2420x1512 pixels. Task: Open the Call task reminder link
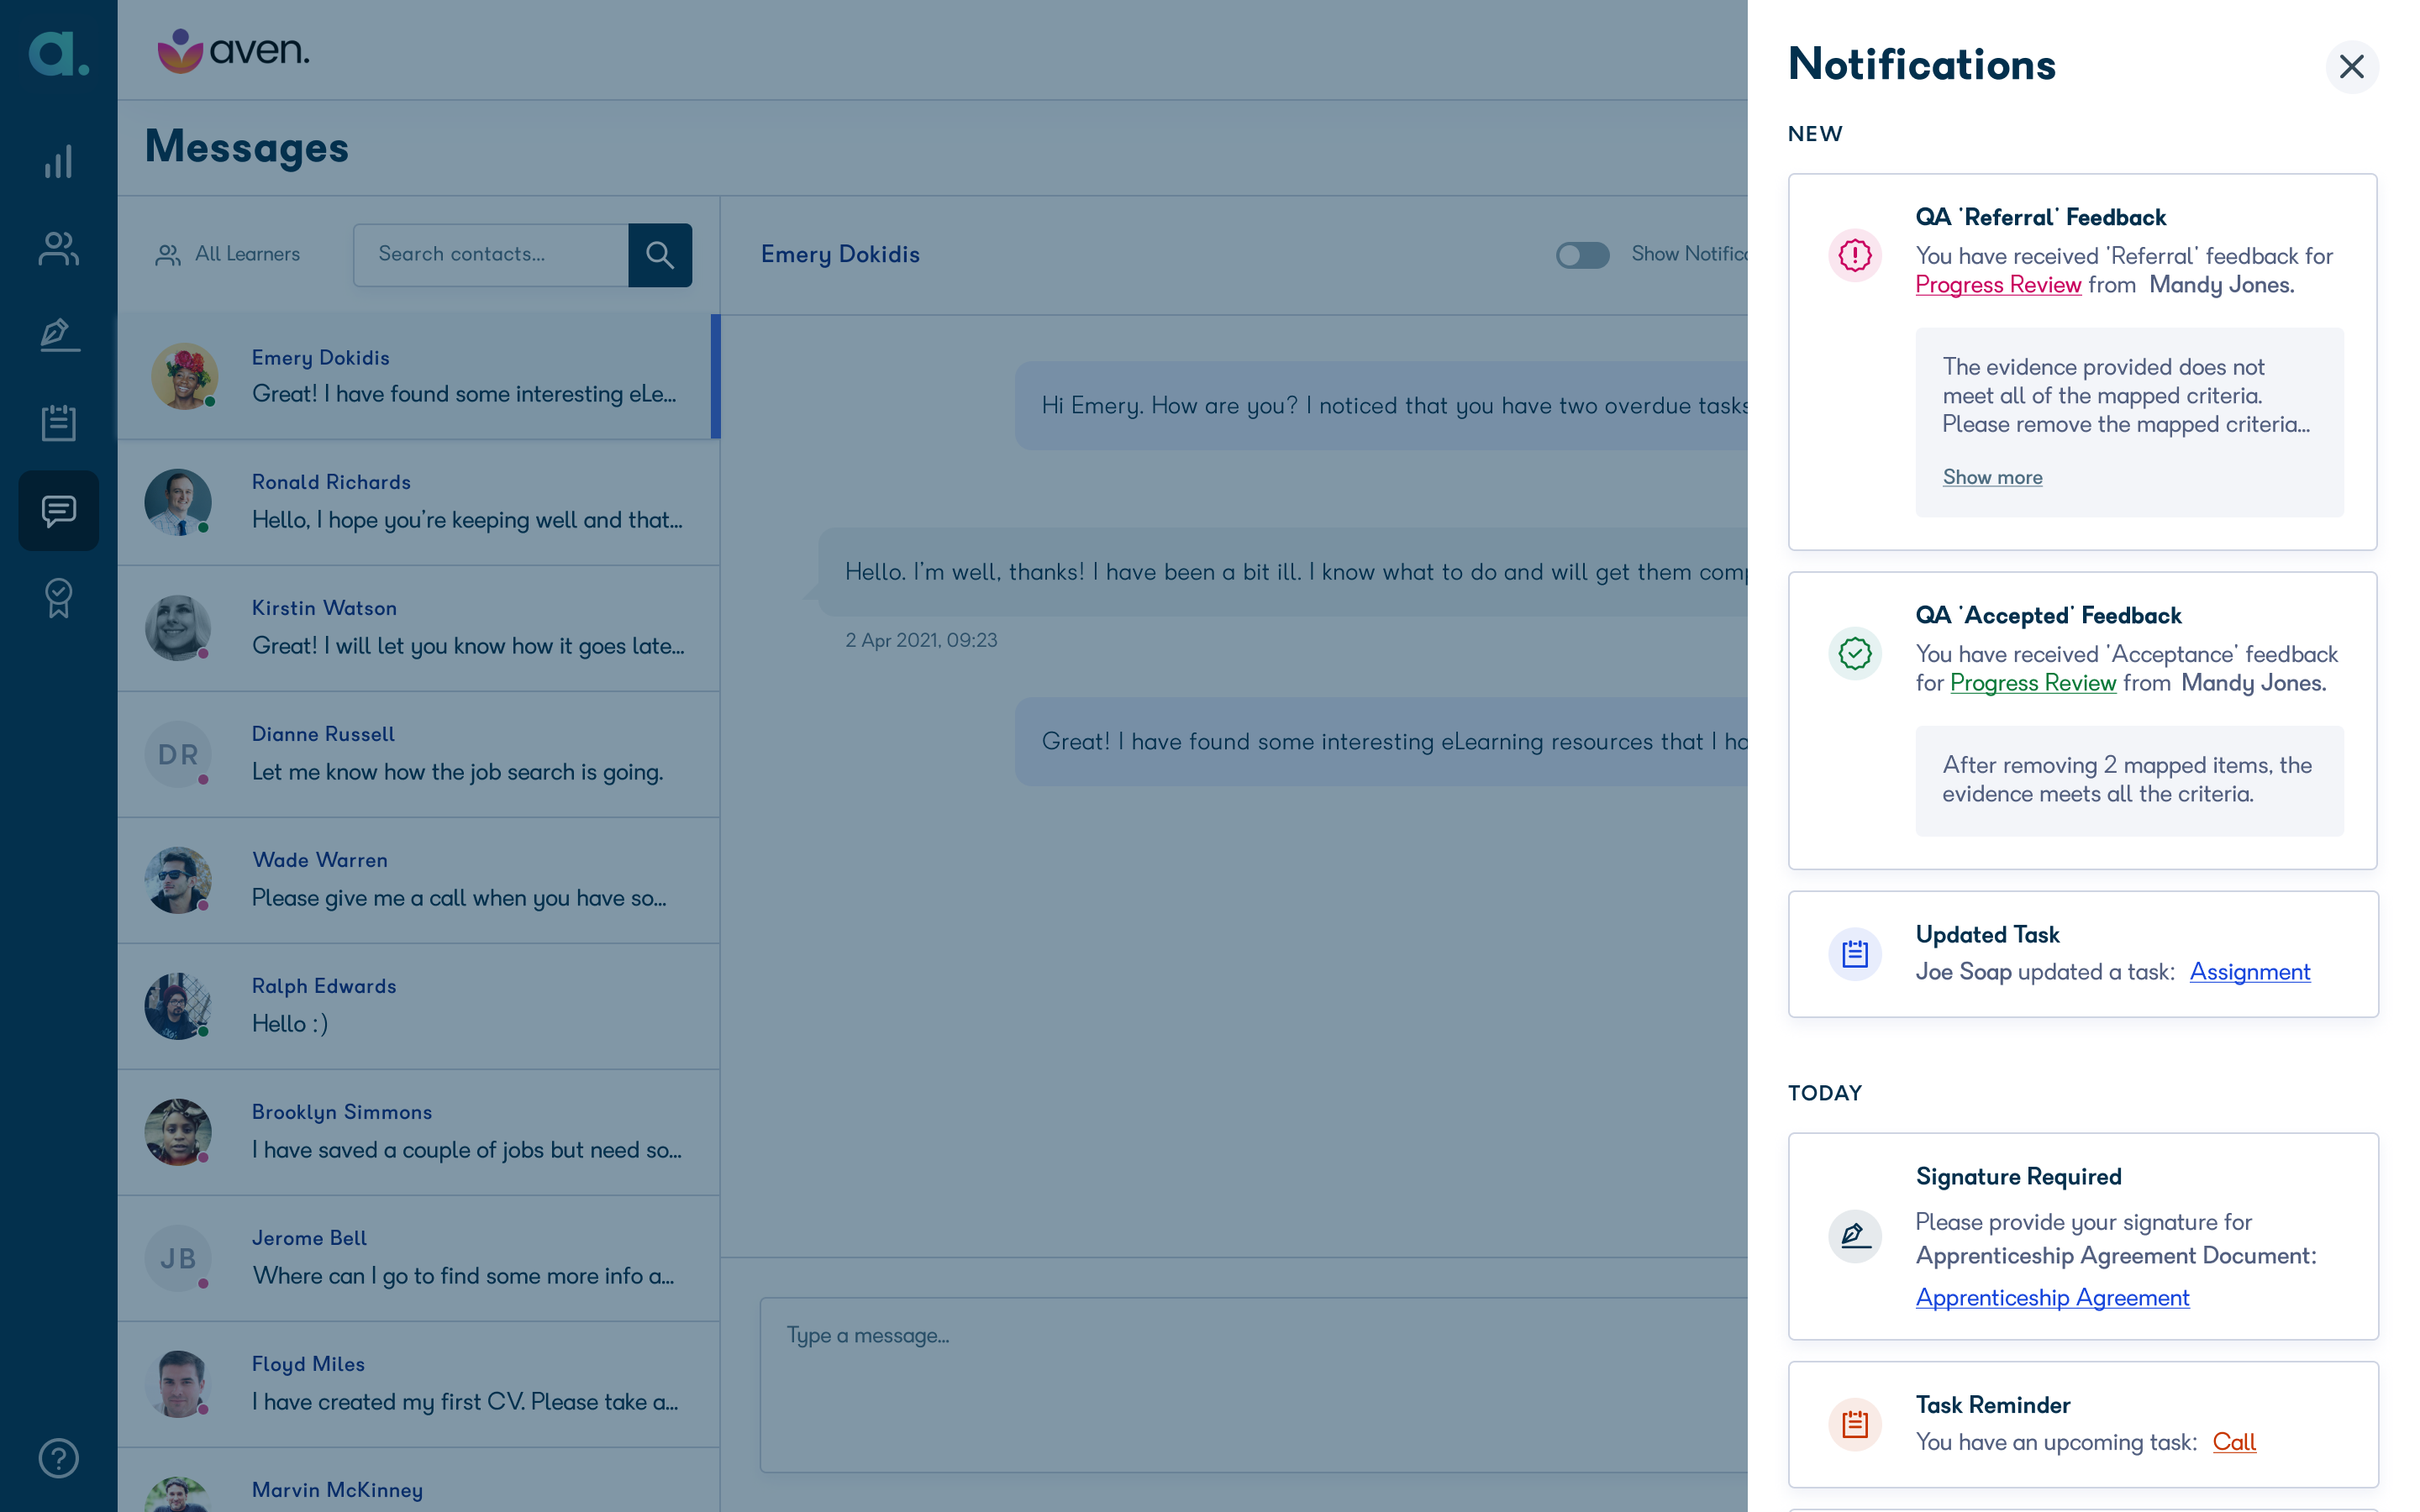point(2234,1441)
